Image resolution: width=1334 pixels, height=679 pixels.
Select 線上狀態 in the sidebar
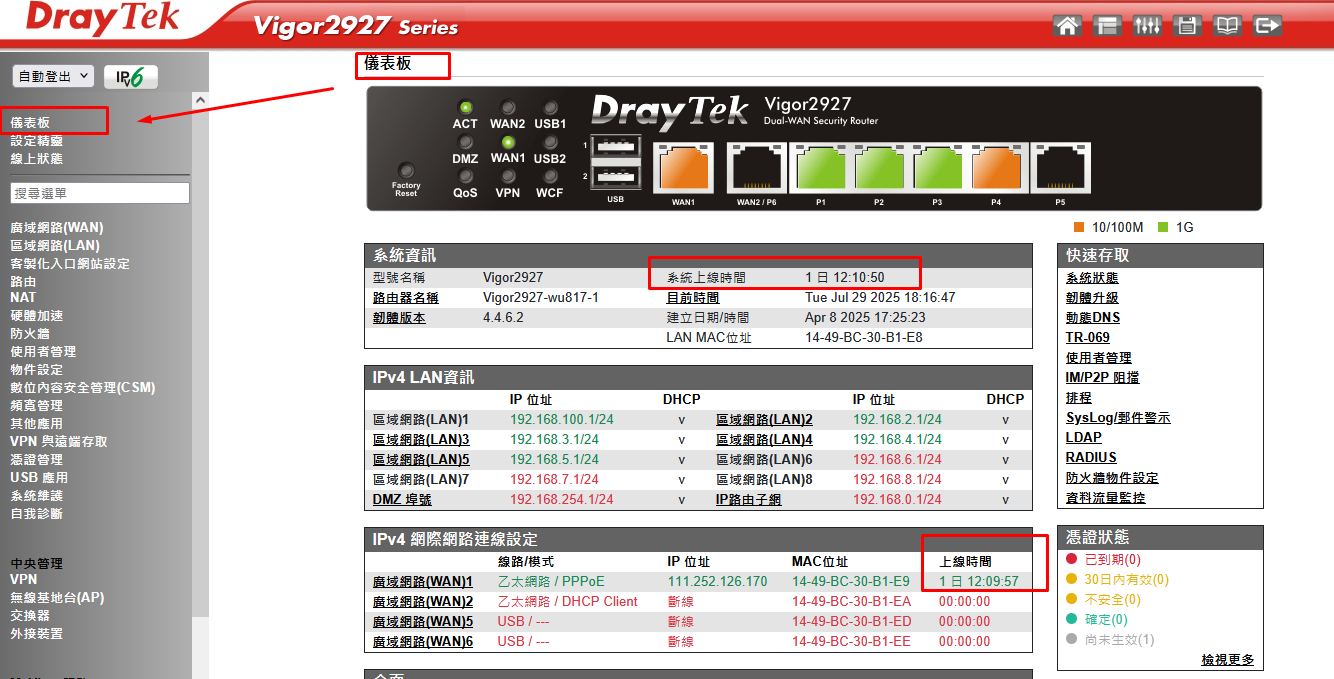37,158
